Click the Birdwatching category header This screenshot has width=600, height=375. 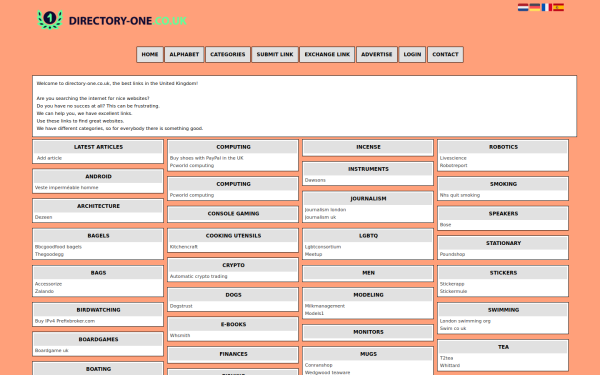tap(98, 310)
